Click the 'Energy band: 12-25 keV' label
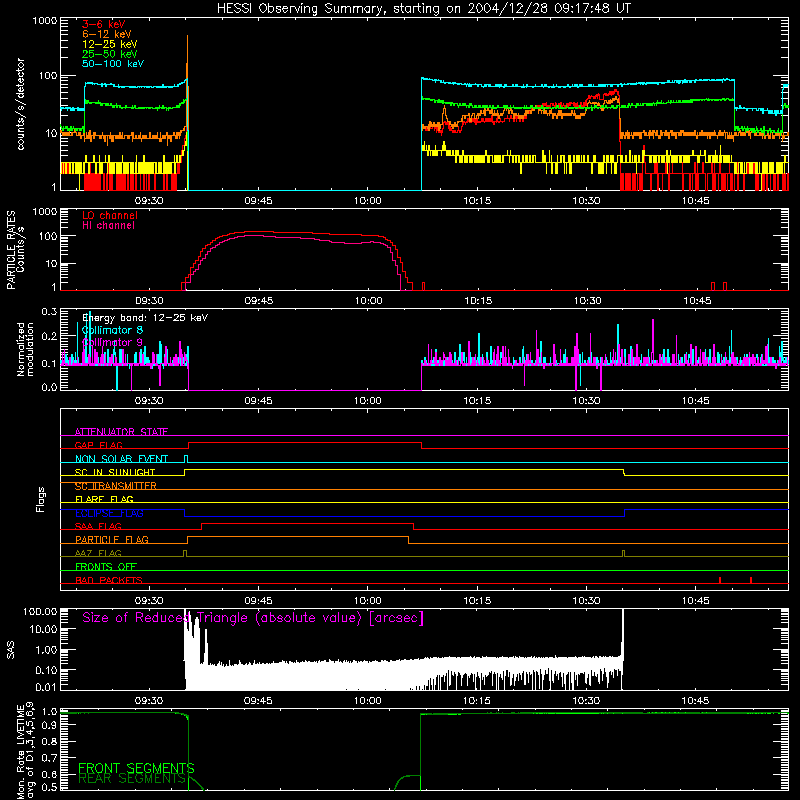This screenshot has width=800, height=800. point(145,318)
